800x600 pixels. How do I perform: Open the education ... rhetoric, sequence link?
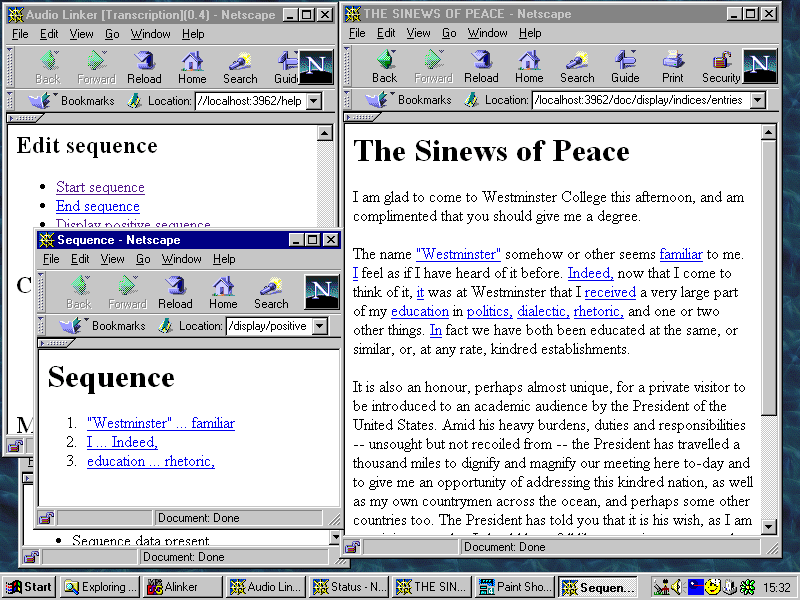(x=151, y=461)
